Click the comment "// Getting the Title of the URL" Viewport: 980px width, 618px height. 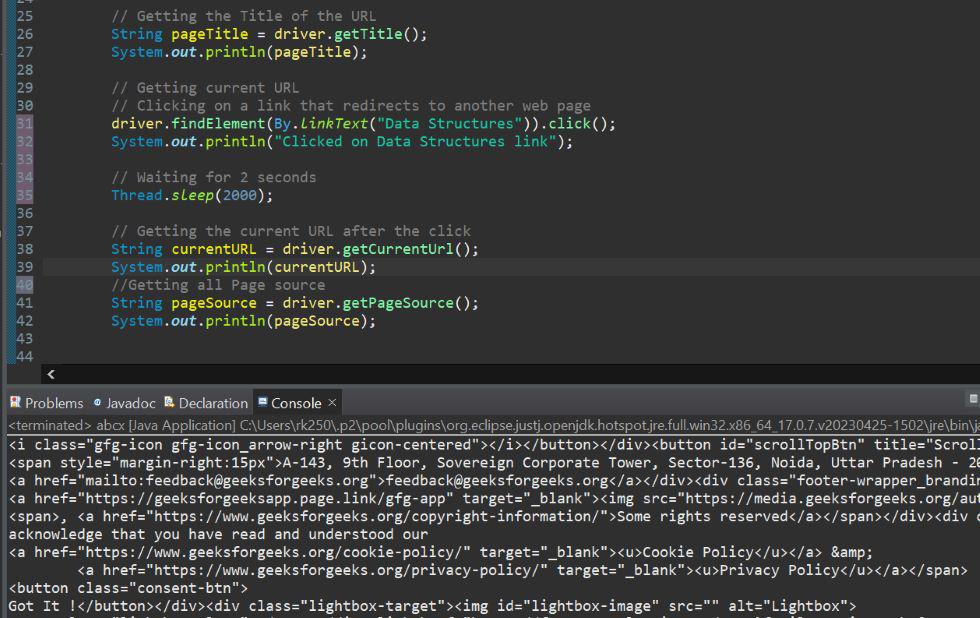pyautogui.click(x=244, y=16)
